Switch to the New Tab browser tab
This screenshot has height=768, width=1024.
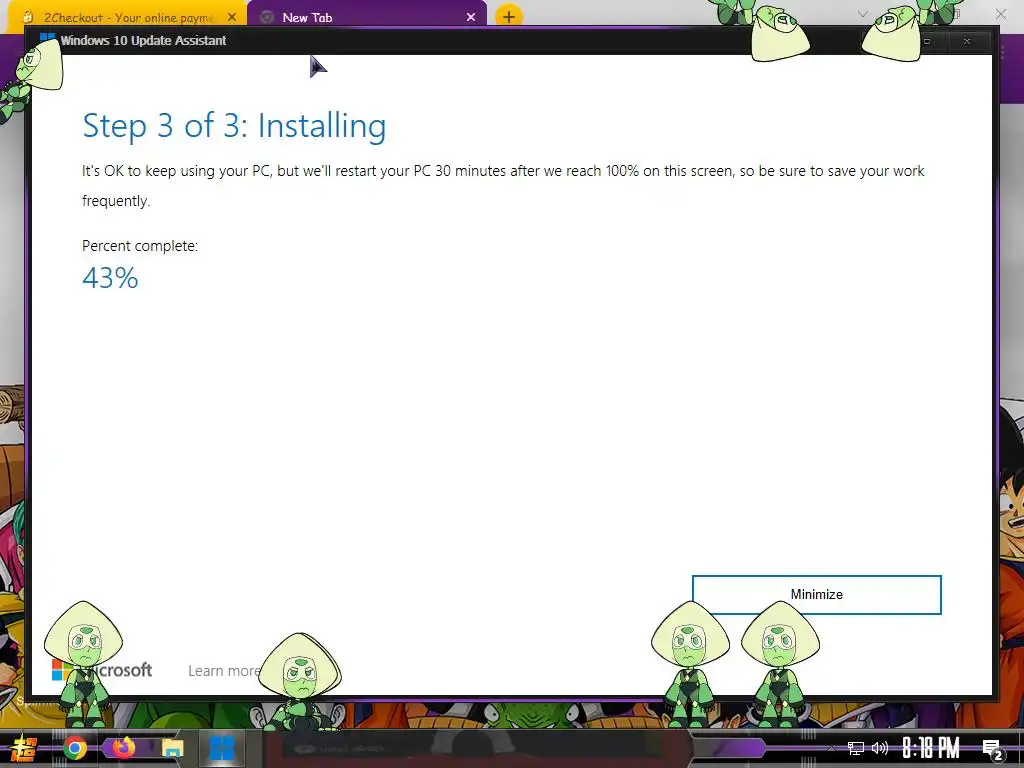[x=366, y=18]
